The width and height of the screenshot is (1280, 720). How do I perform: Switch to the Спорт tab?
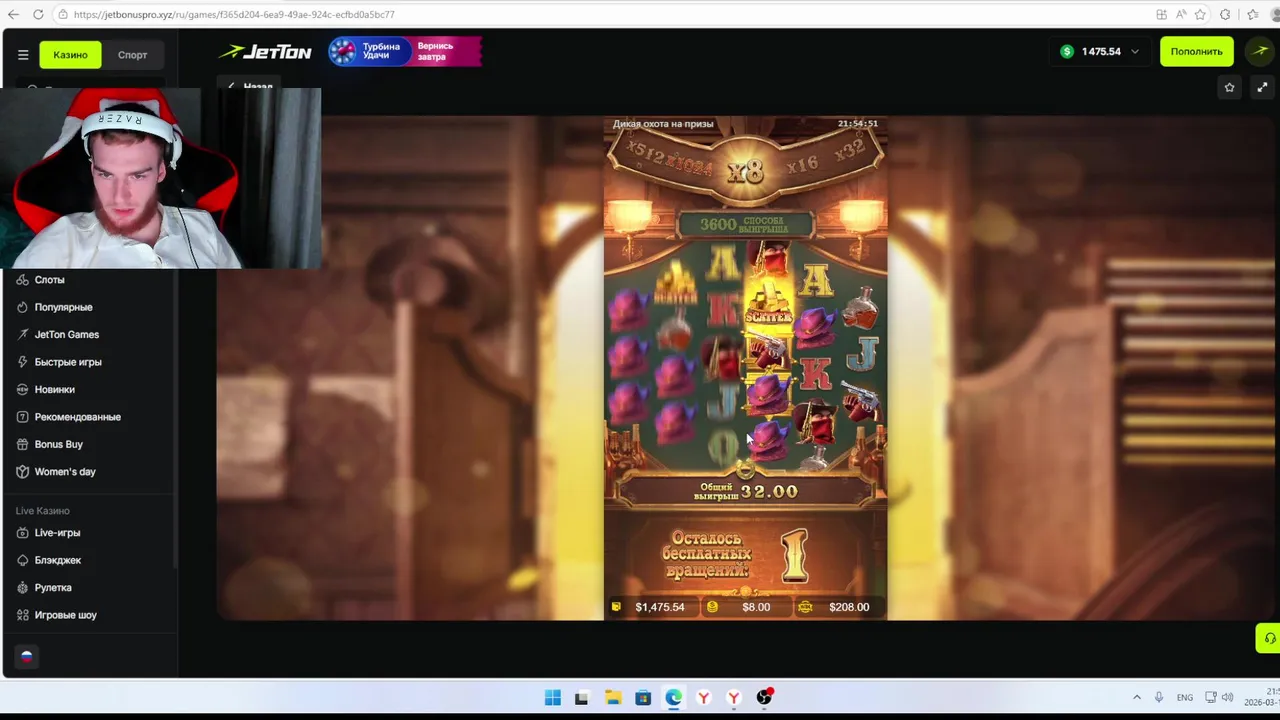[x=132, y=55]
